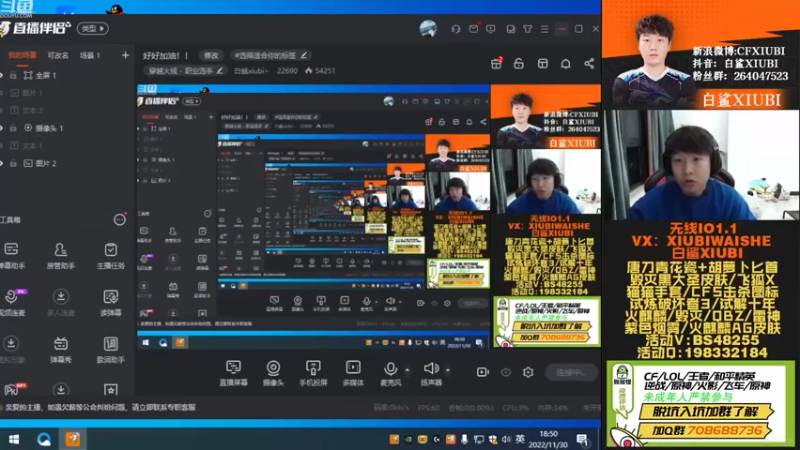Click the 修改 title edit button
The image size is (800, 450).
pos(211,55)
